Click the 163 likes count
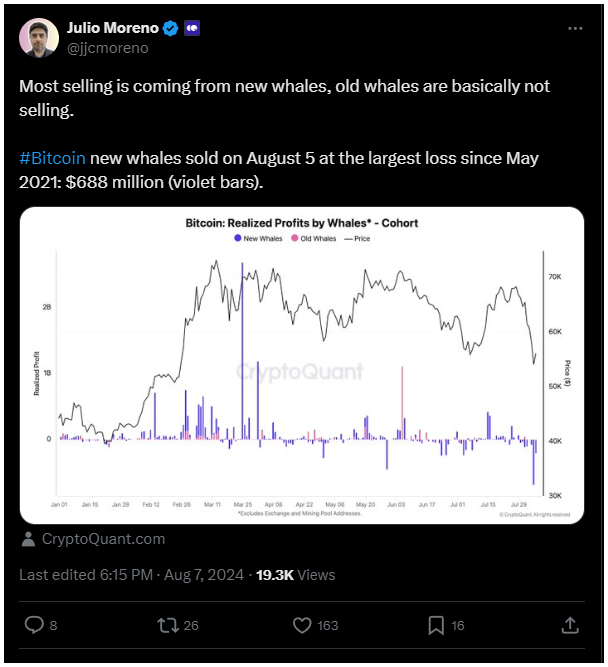 tap(328, 625)
